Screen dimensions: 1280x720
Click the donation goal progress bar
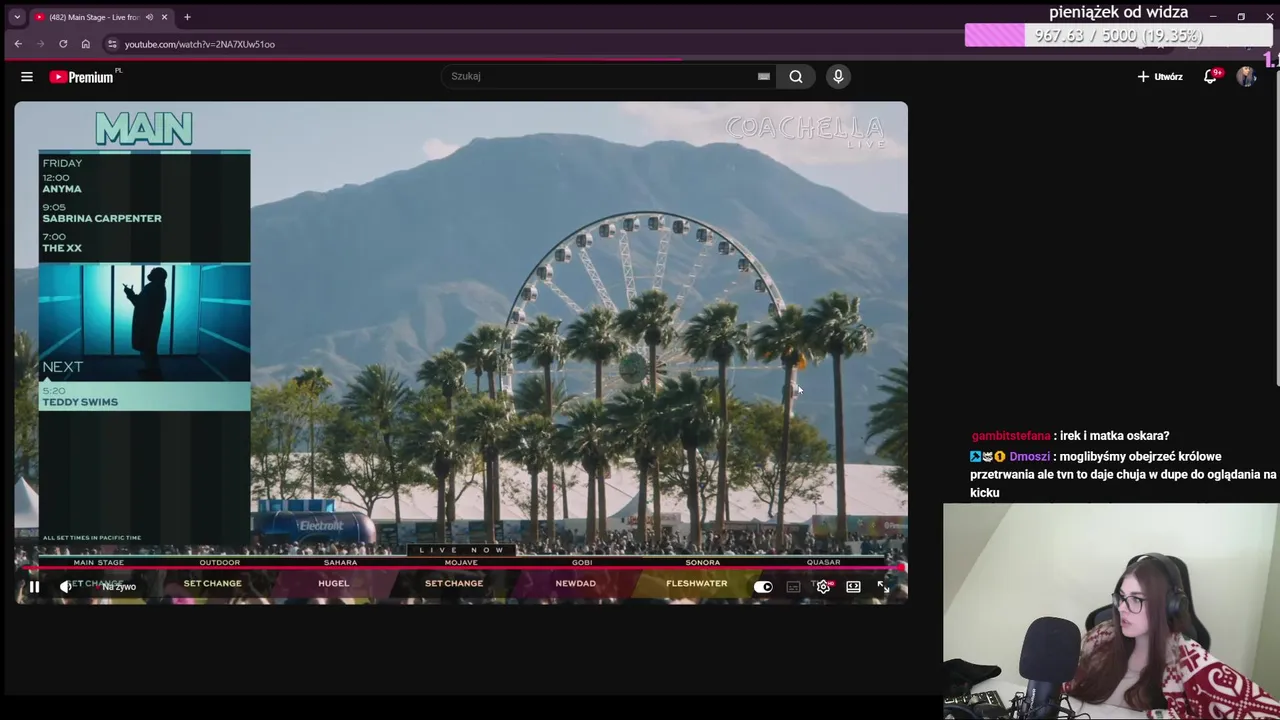point(1118,36)
